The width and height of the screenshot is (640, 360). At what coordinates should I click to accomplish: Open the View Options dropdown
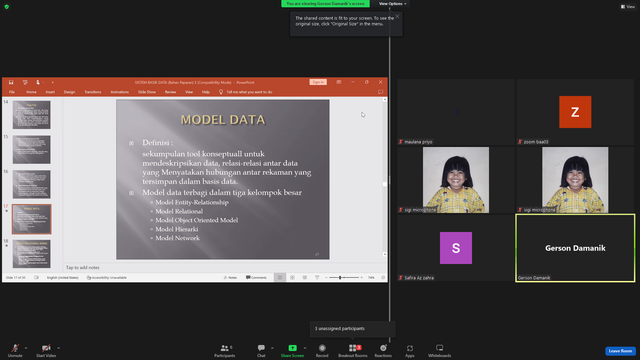(x=392, y=4)
